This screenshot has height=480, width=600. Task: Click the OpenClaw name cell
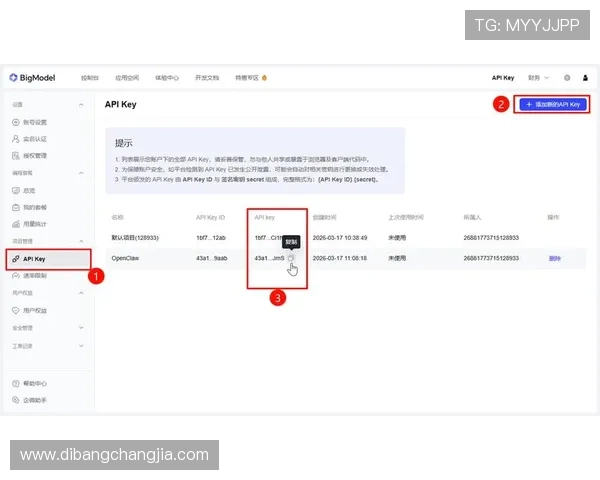click(125, 258)
